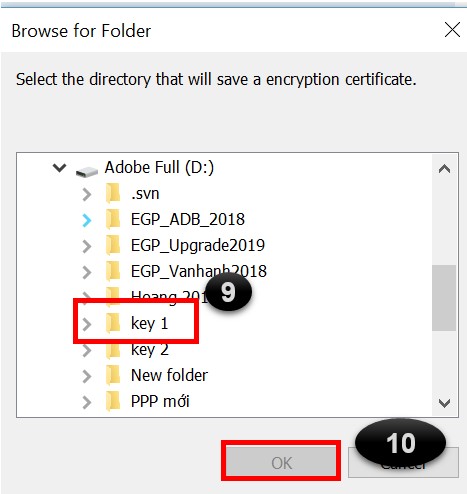Confirm selection with the OK button

tap(281, 461)
